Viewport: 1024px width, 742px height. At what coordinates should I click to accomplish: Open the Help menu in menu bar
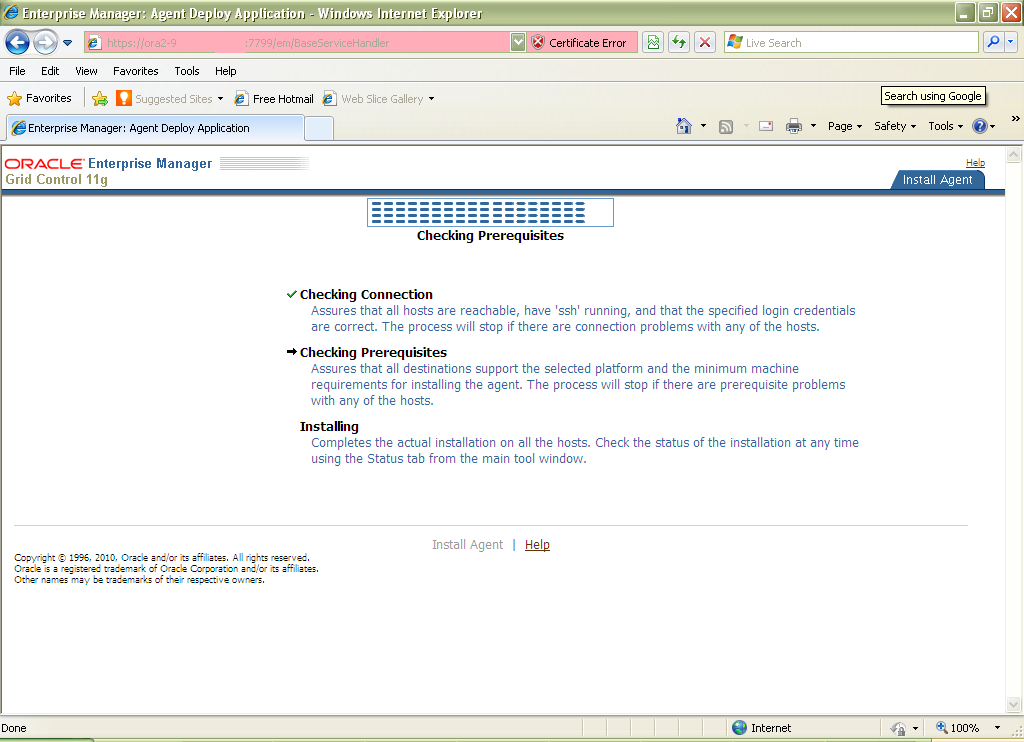226,71
